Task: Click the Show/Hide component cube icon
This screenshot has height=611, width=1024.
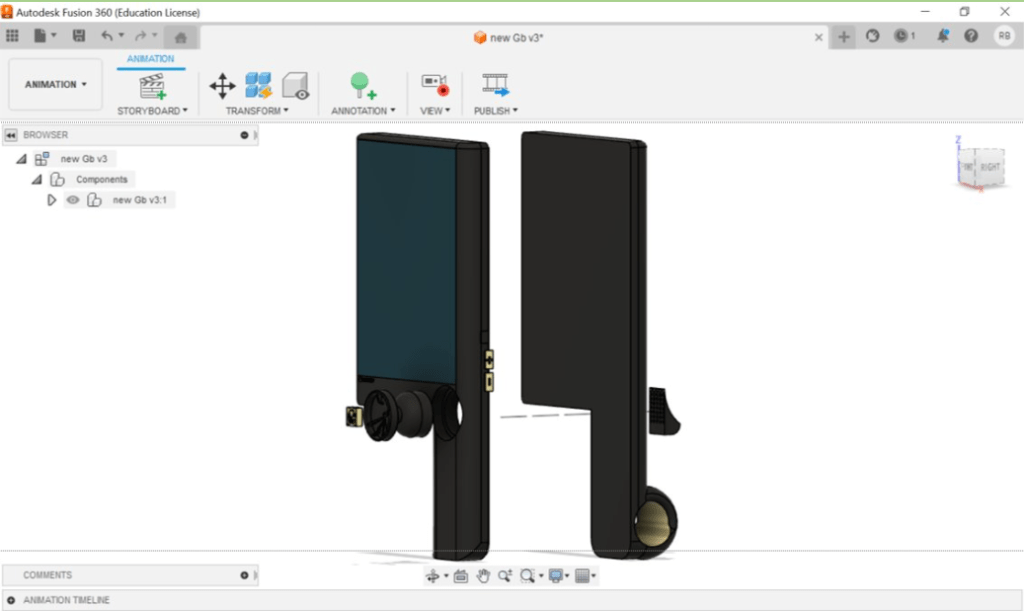Action: coord(295,85)
